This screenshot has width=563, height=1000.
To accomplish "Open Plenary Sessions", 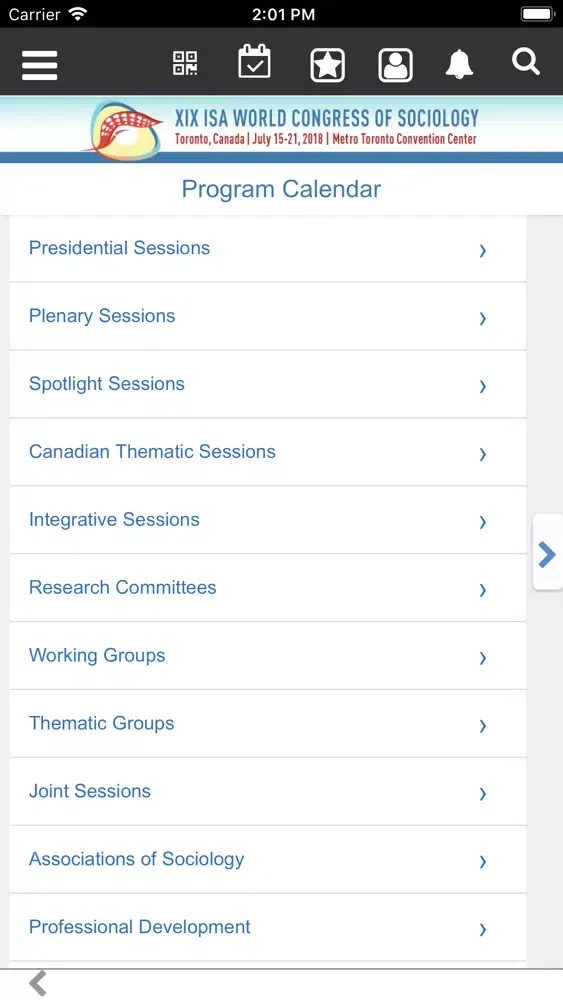I will tap(268, 316).
